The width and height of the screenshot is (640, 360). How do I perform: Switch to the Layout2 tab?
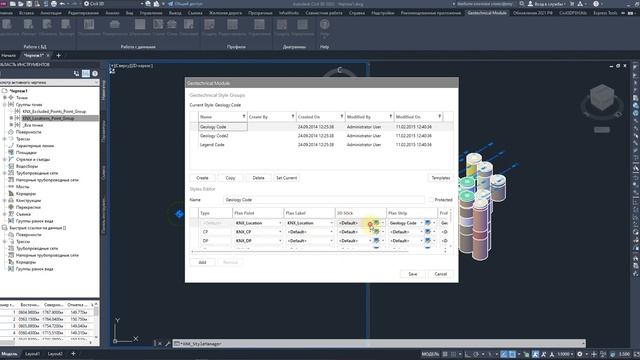(55, 353)
